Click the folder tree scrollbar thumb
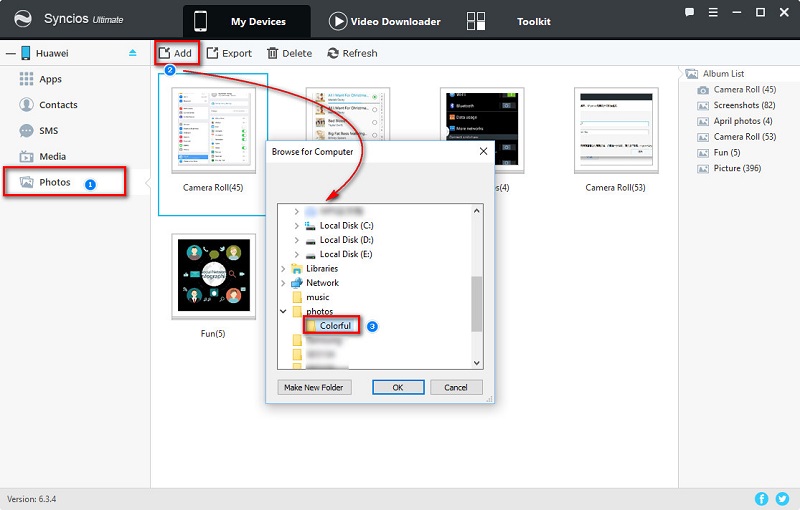 tap(477, 304)
